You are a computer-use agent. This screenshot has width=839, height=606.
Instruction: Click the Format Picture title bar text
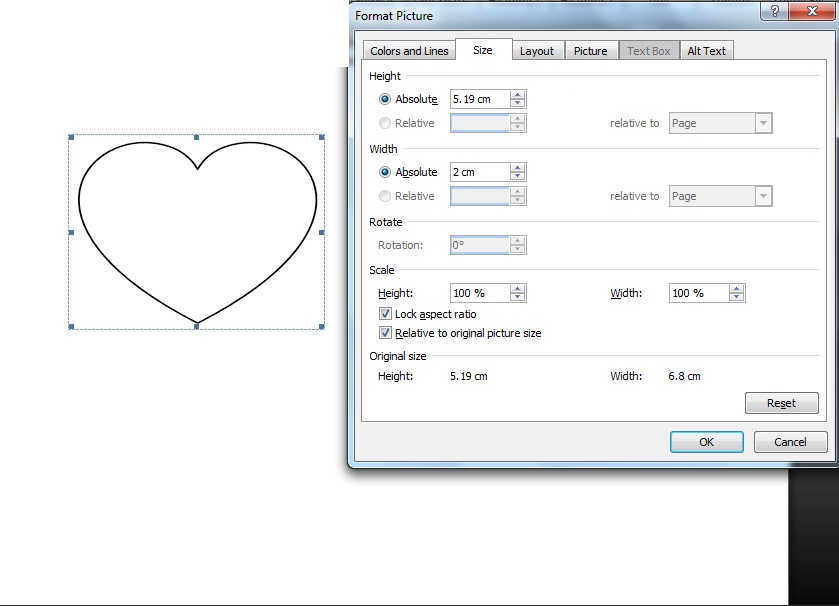click(394, 16)
